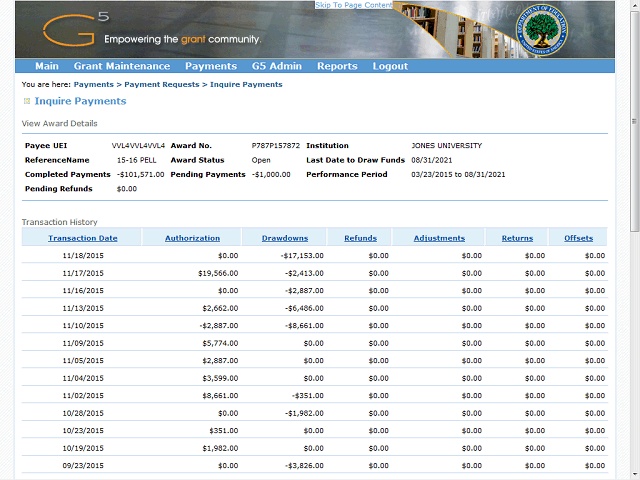
Task: Click Logout in the navigation bar
Action: click(x=390, y=66)
